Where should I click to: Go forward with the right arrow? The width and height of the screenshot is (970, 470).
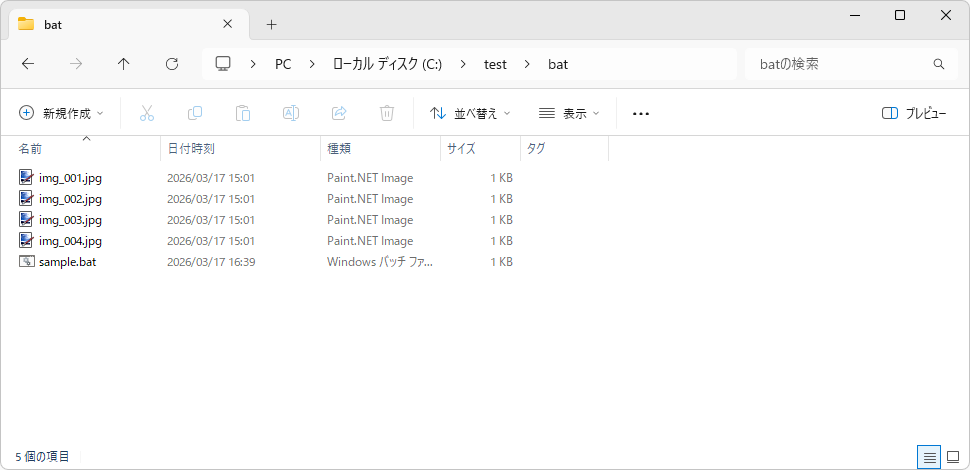tap(76, 64)
